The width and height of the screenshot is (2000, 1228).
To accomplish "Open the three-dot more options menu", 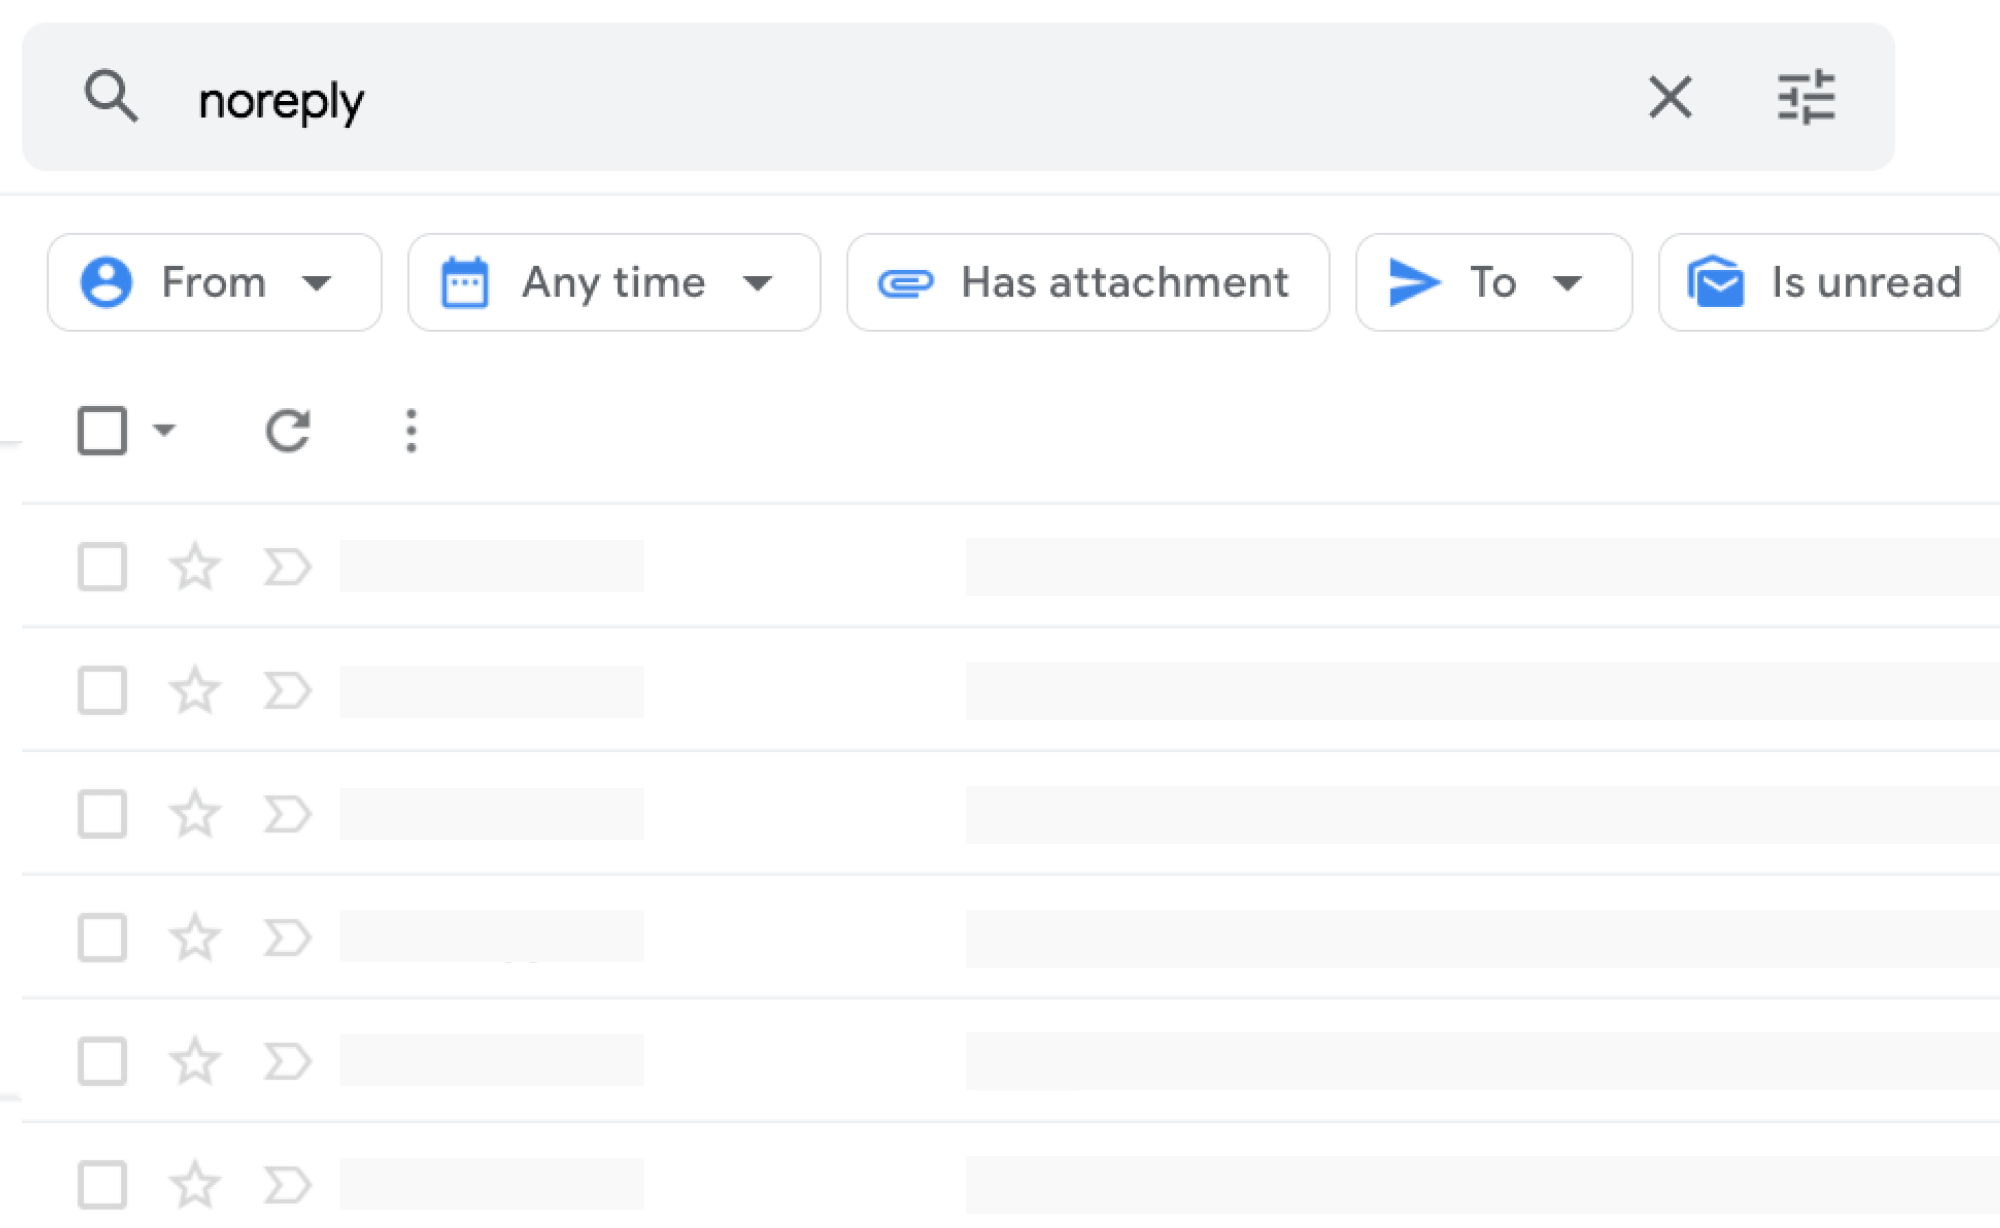I will pos(411,431).
